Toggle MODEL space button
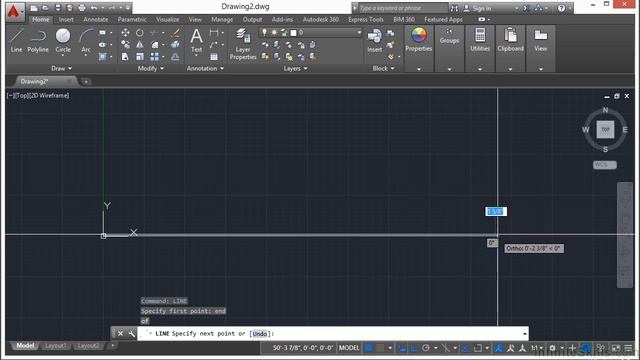 [349, 348]
